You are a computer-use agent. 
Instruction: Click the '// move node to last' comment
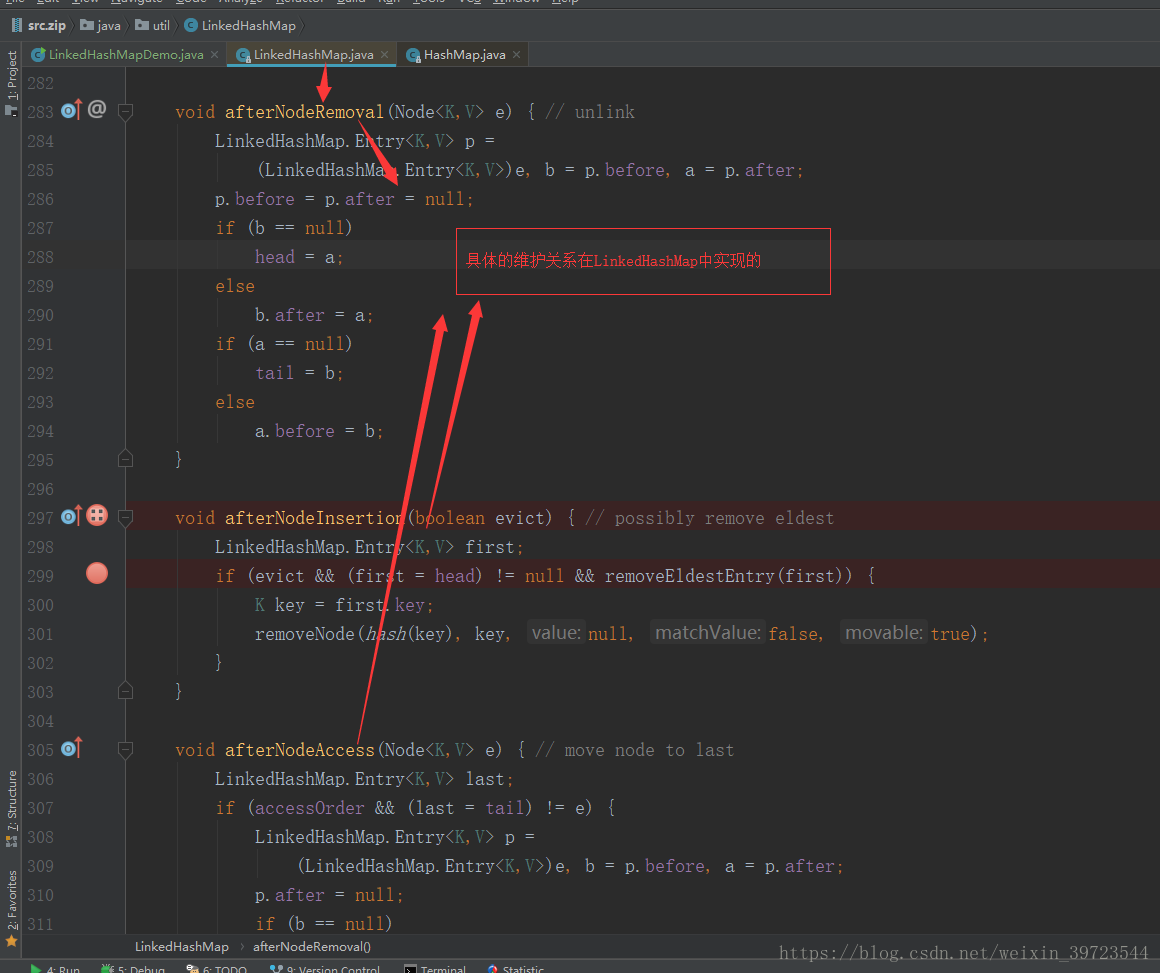635,750
